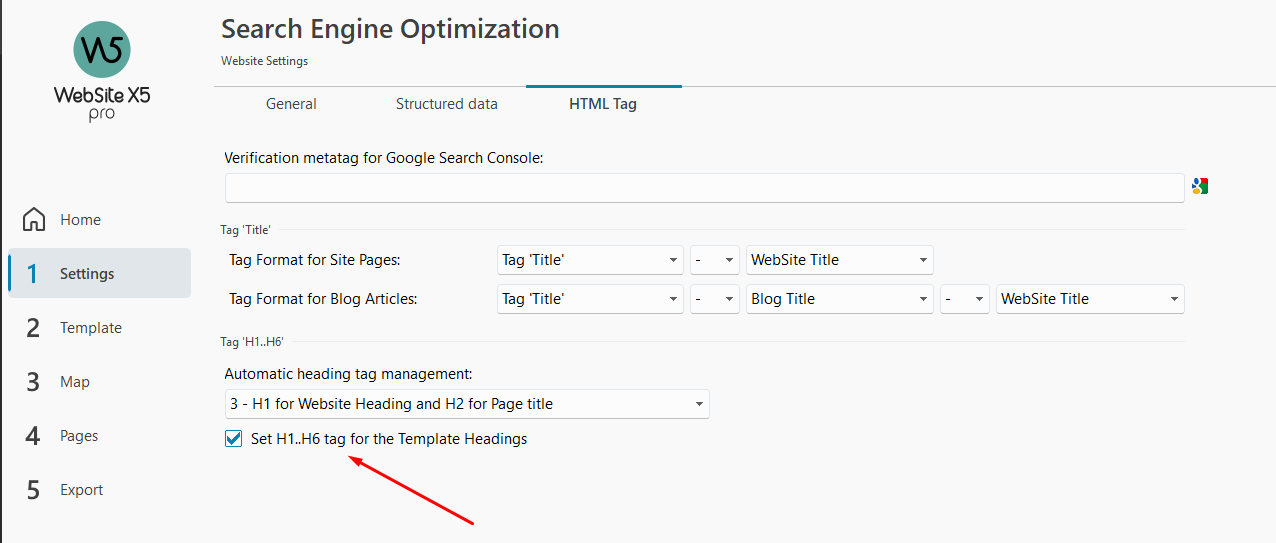Go to Template in the sidebar
The width and height of the screenshot is (1276, 543).
[x=91, y=328]
